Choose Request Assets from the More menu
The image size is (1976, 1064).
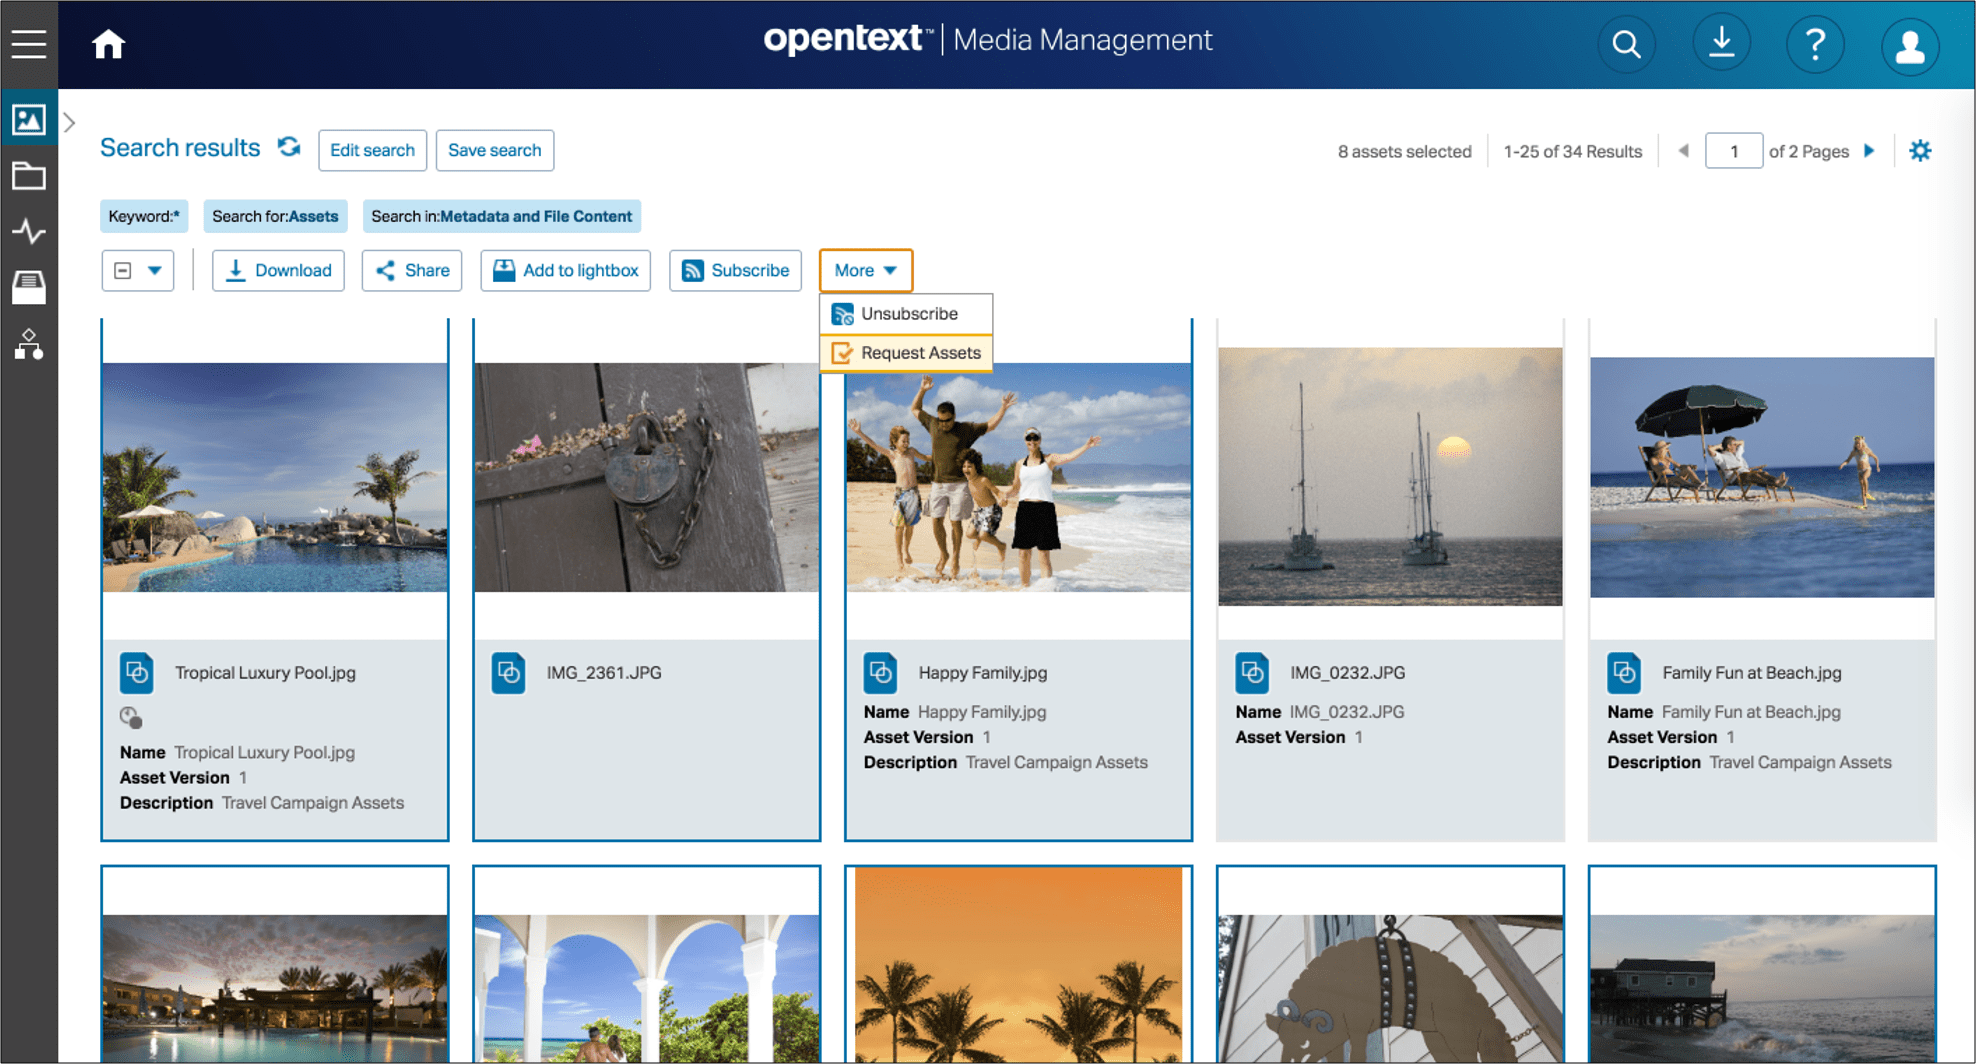[x=919, y=352]
